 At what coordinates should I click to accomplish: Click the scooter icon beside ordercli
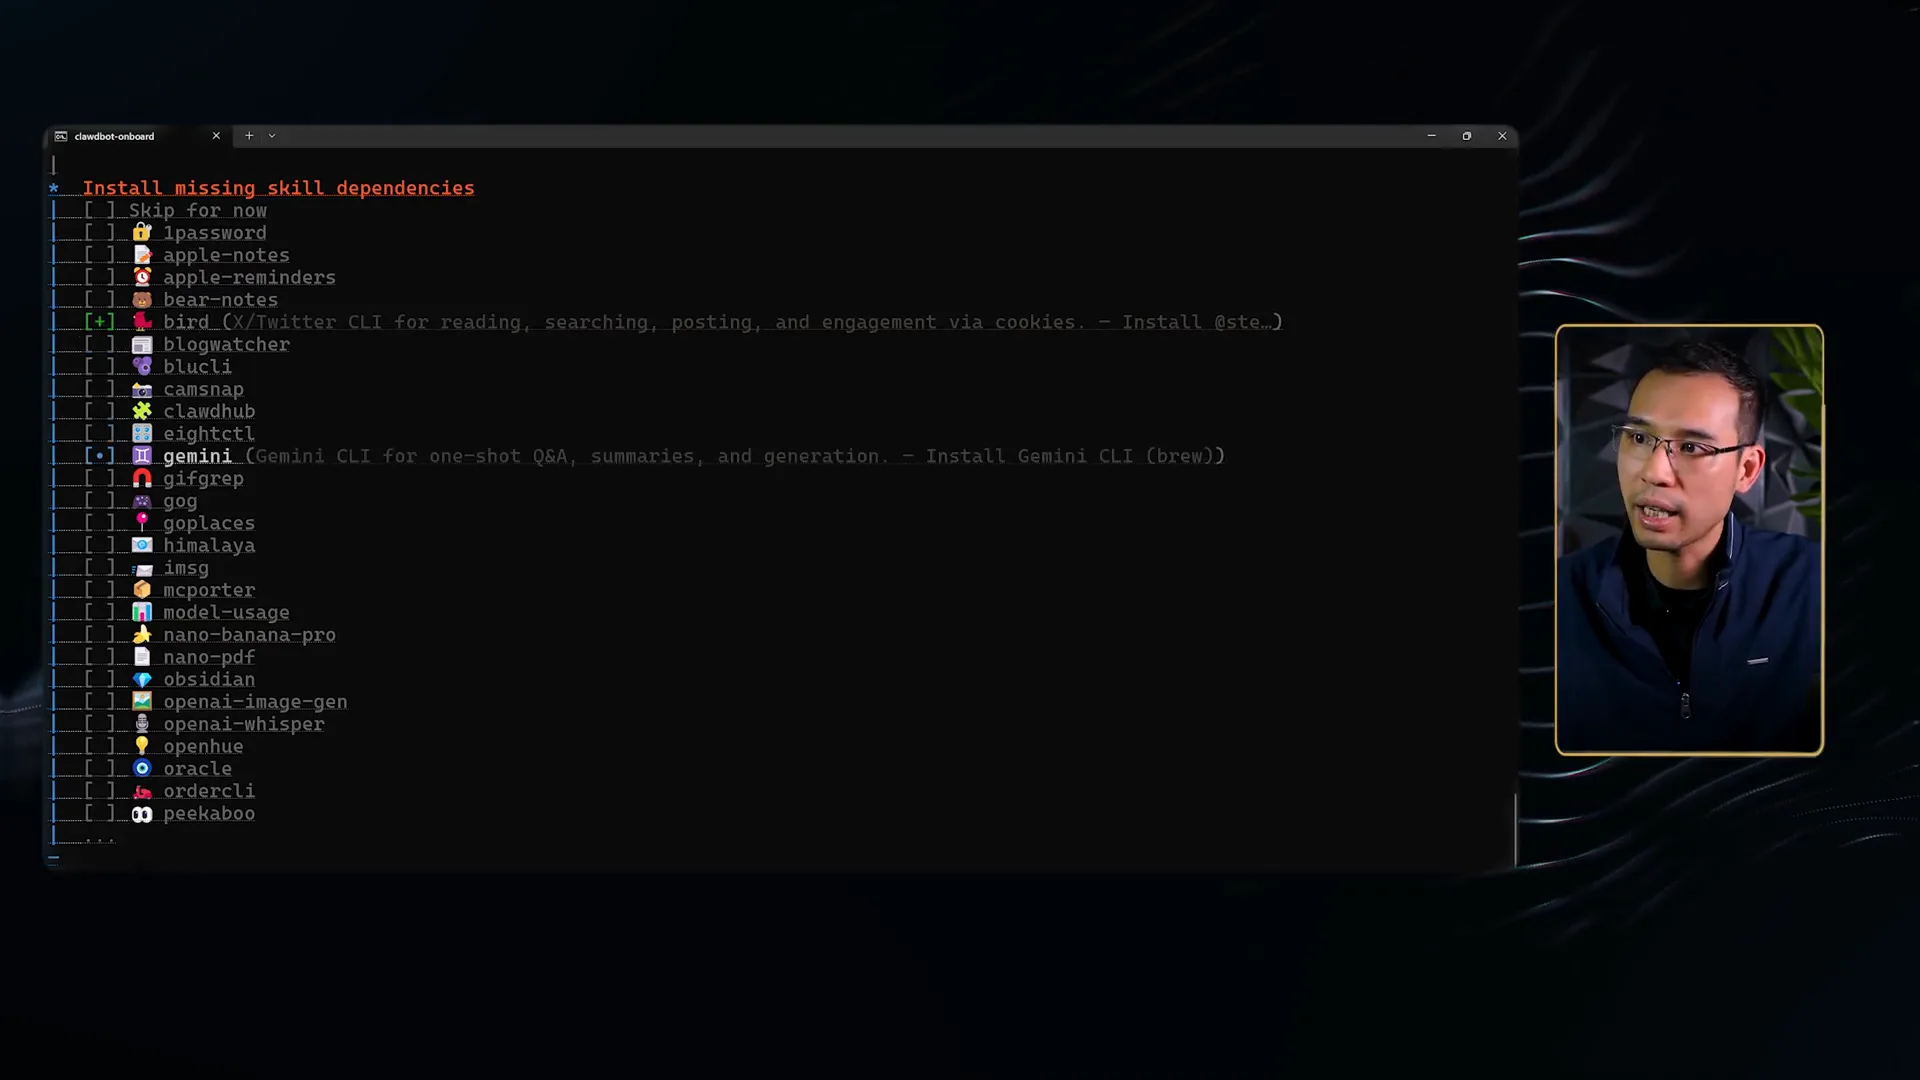tap(142, 791)
